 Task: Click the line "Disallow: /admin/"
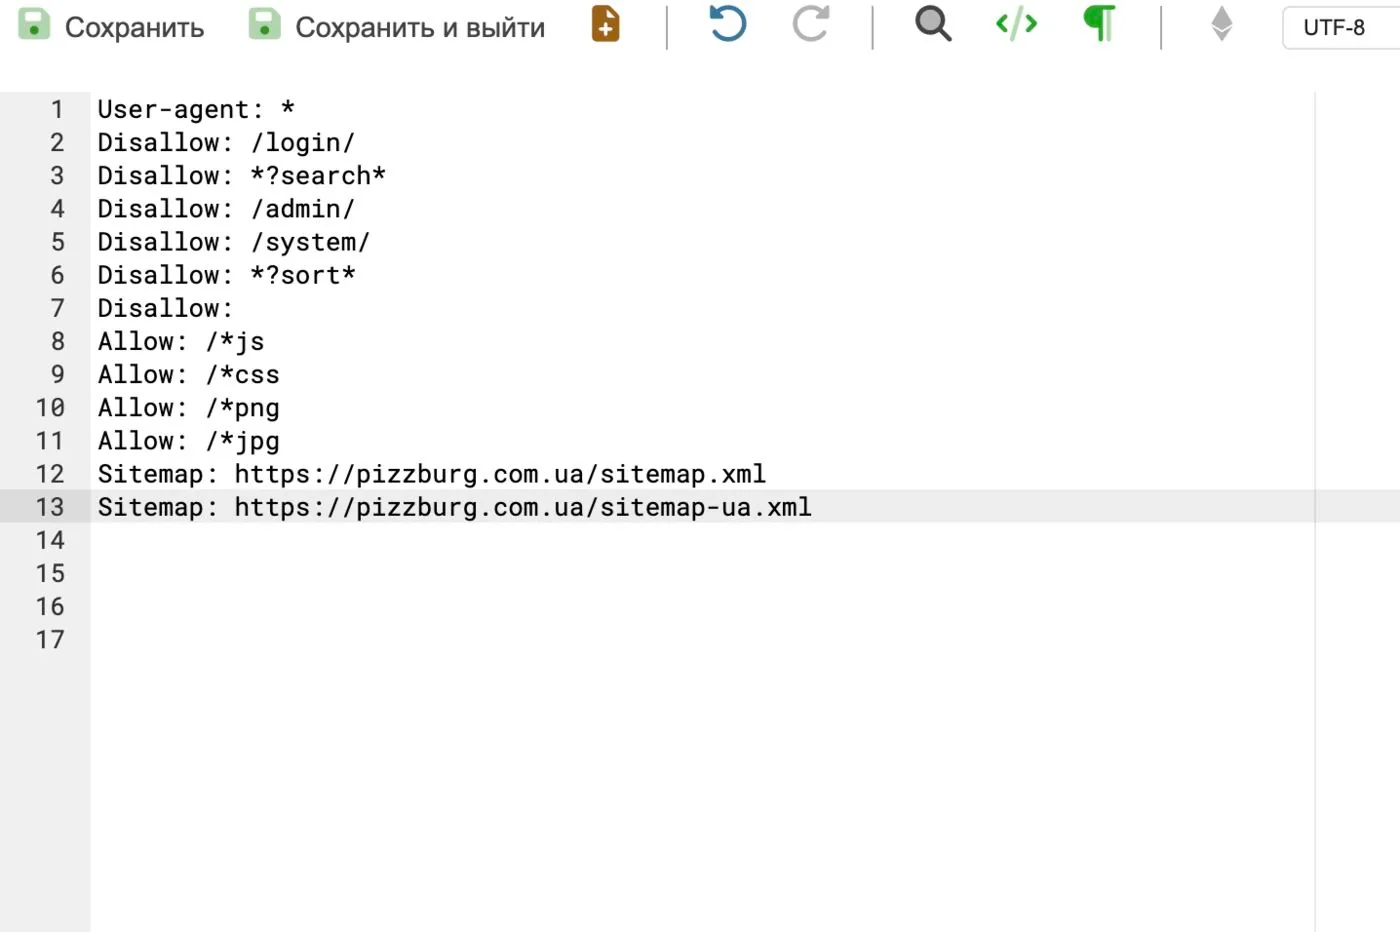226,208
